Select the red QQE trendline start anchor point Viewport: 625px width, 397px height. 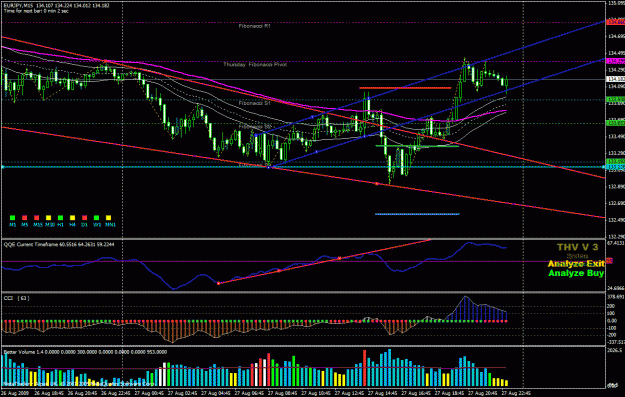[218, 283]
